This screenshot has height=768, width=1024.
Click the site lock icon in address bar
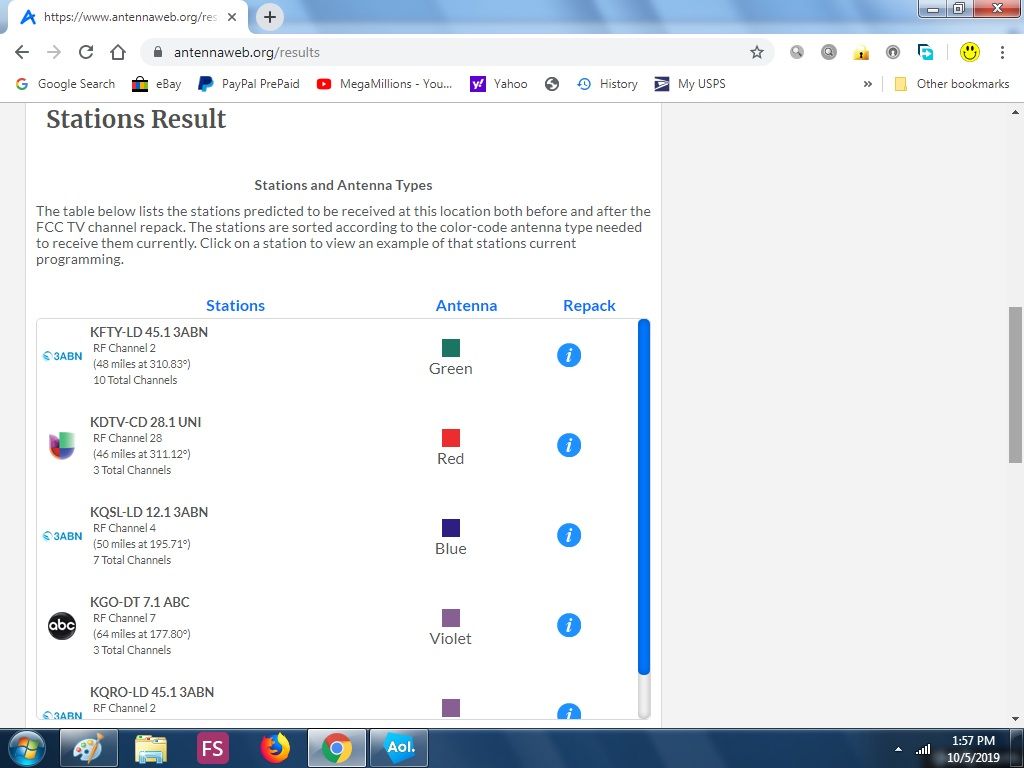157,52
